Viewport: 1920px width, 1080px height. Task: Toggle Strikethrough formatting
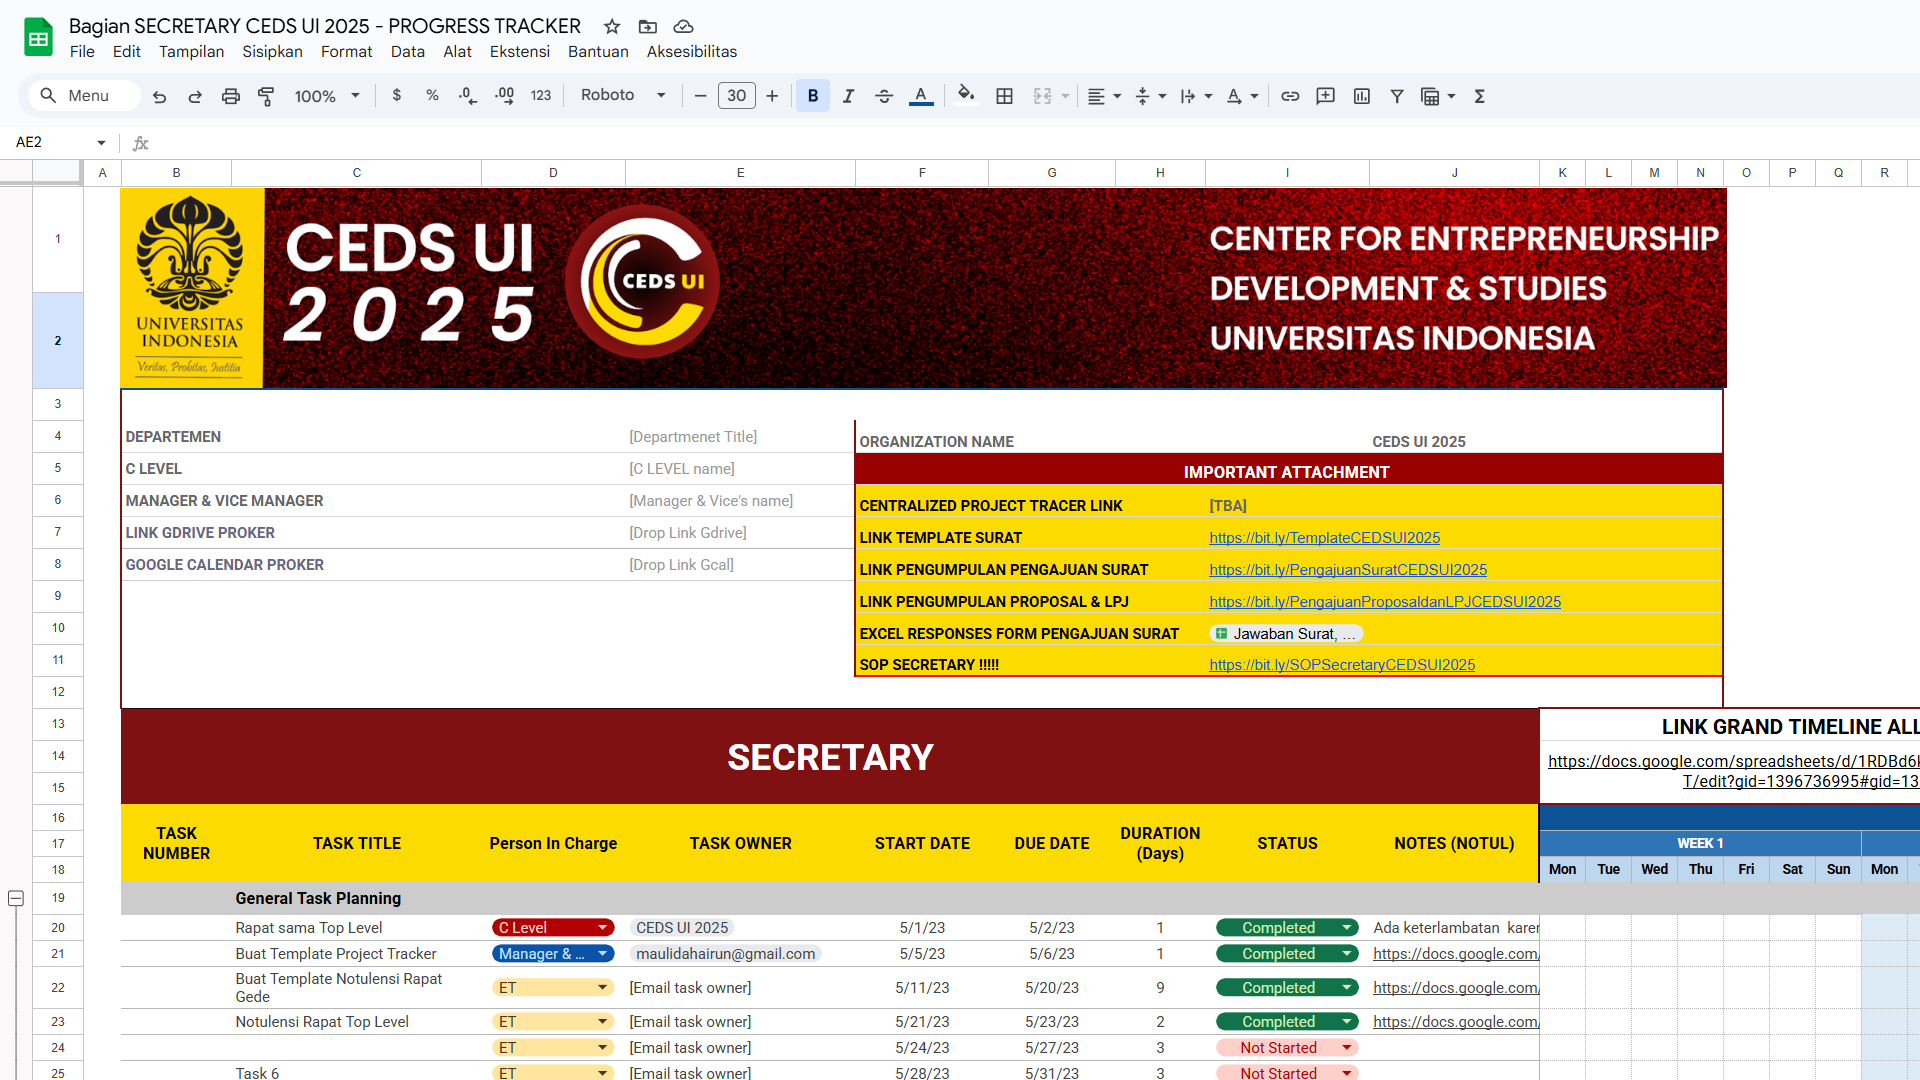pos(884,96)
